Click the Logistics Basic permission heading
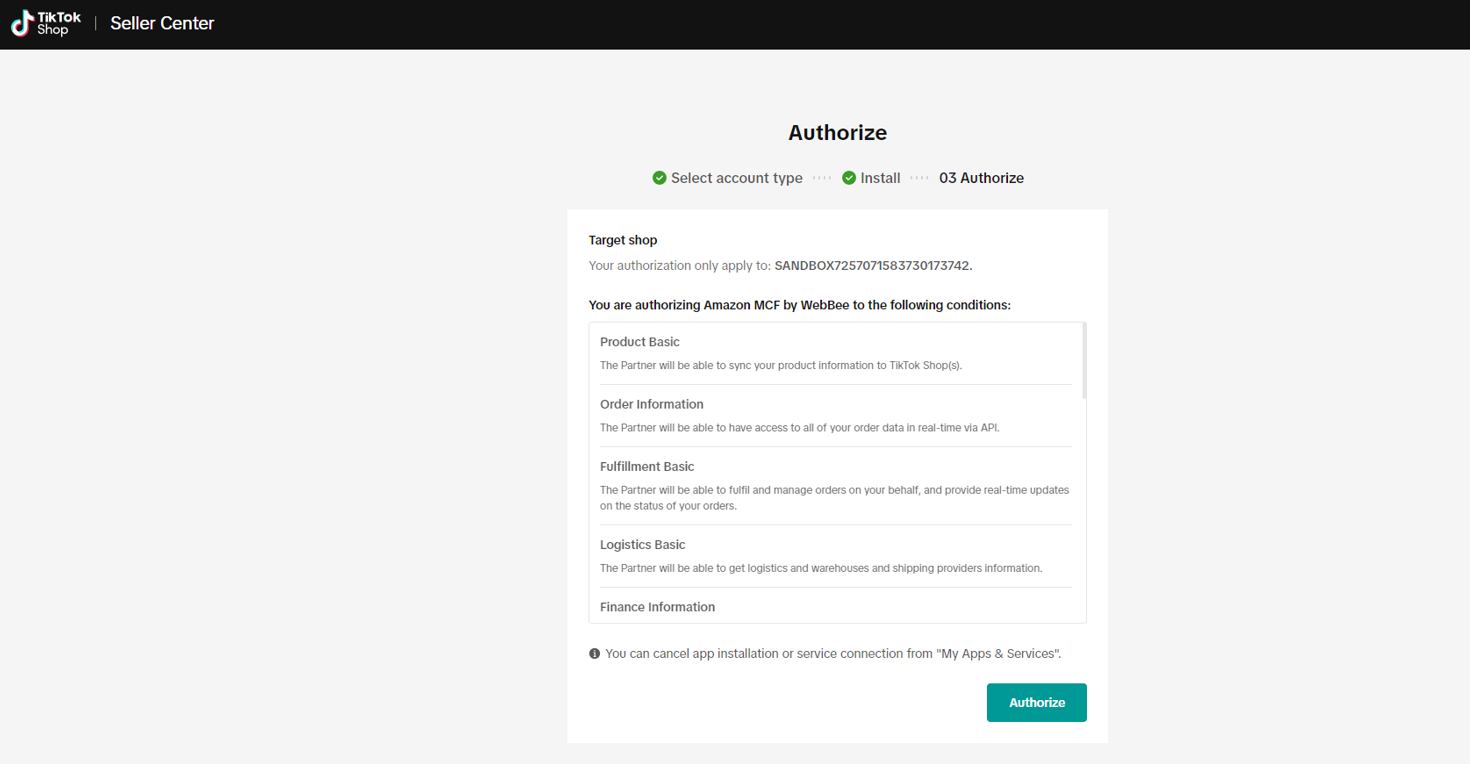Viewport: 1470px width, 764px height. [643, 545]
